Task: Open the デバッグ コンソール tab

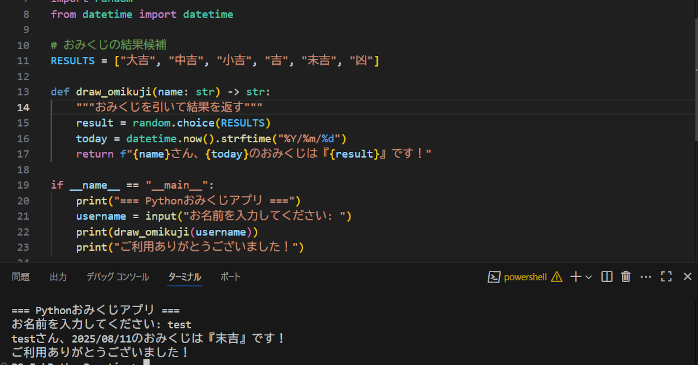Action: [x=118, y=277]
